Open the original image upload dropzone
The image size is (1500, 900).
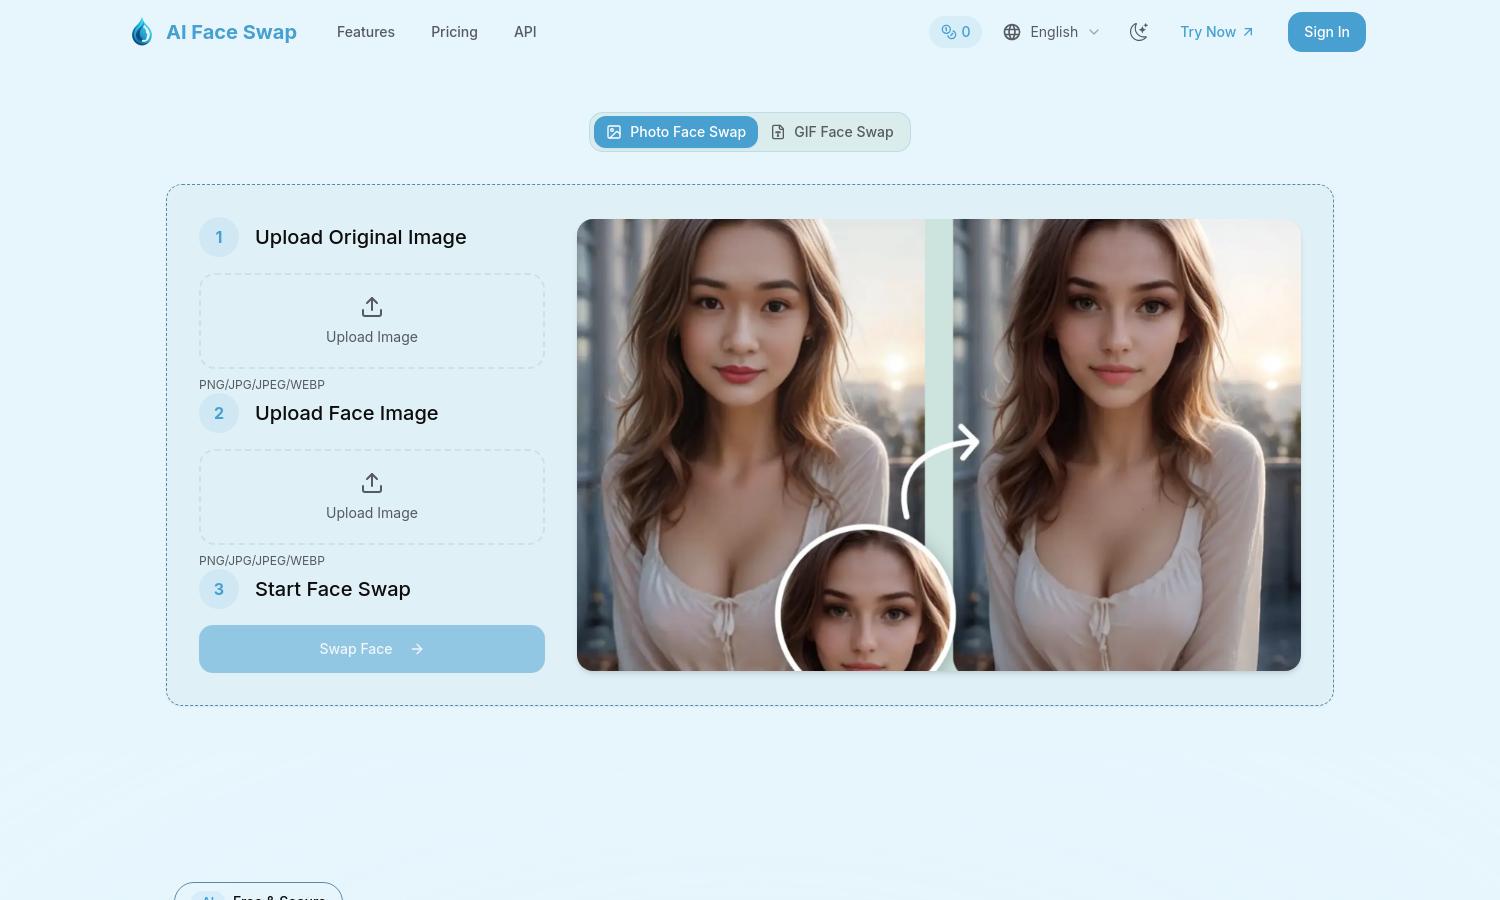pos(372,321)
